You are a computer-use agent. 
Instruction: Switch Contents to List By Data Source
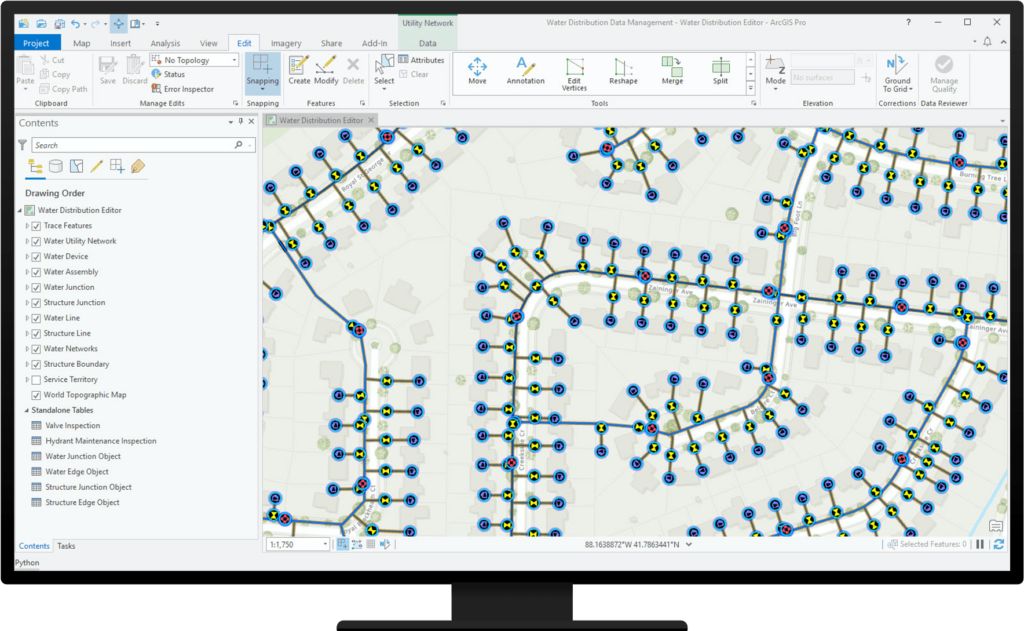[56, 167]
